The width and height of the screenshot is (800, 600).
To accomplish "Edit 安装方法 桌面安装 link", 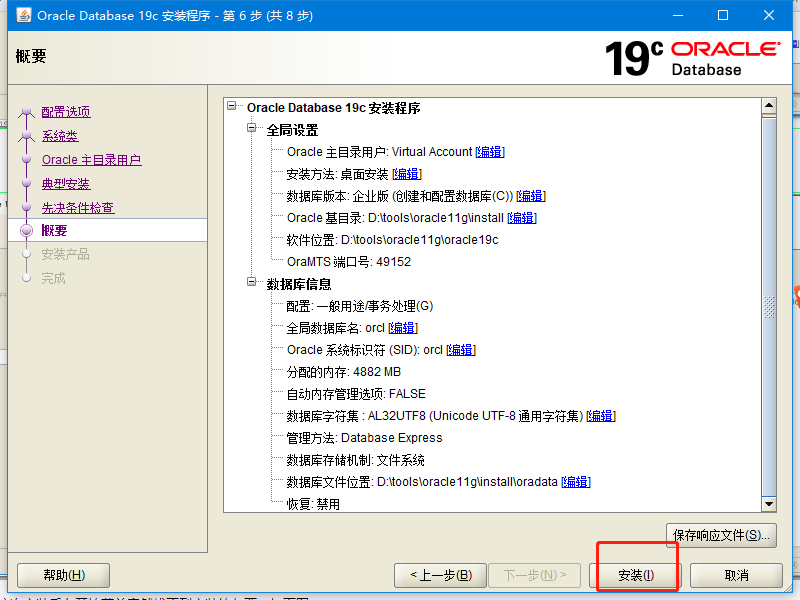I will (x=407, y=174).
